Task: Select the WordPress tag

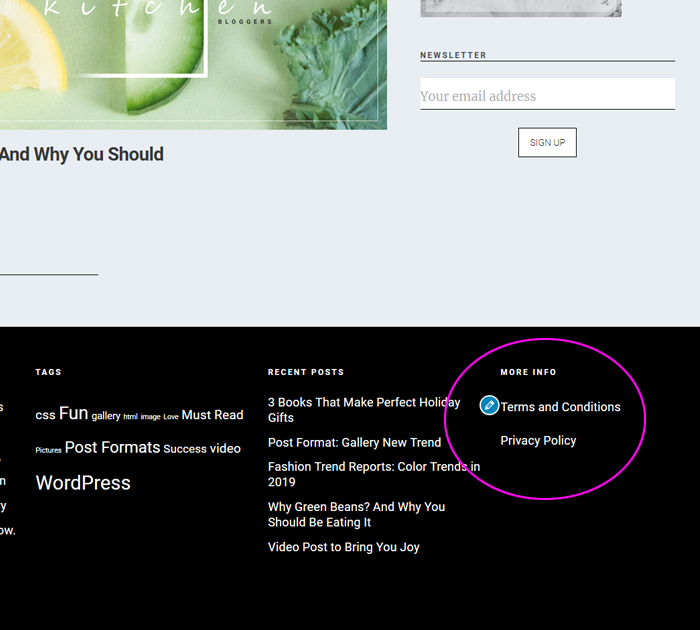Action: 83,483
